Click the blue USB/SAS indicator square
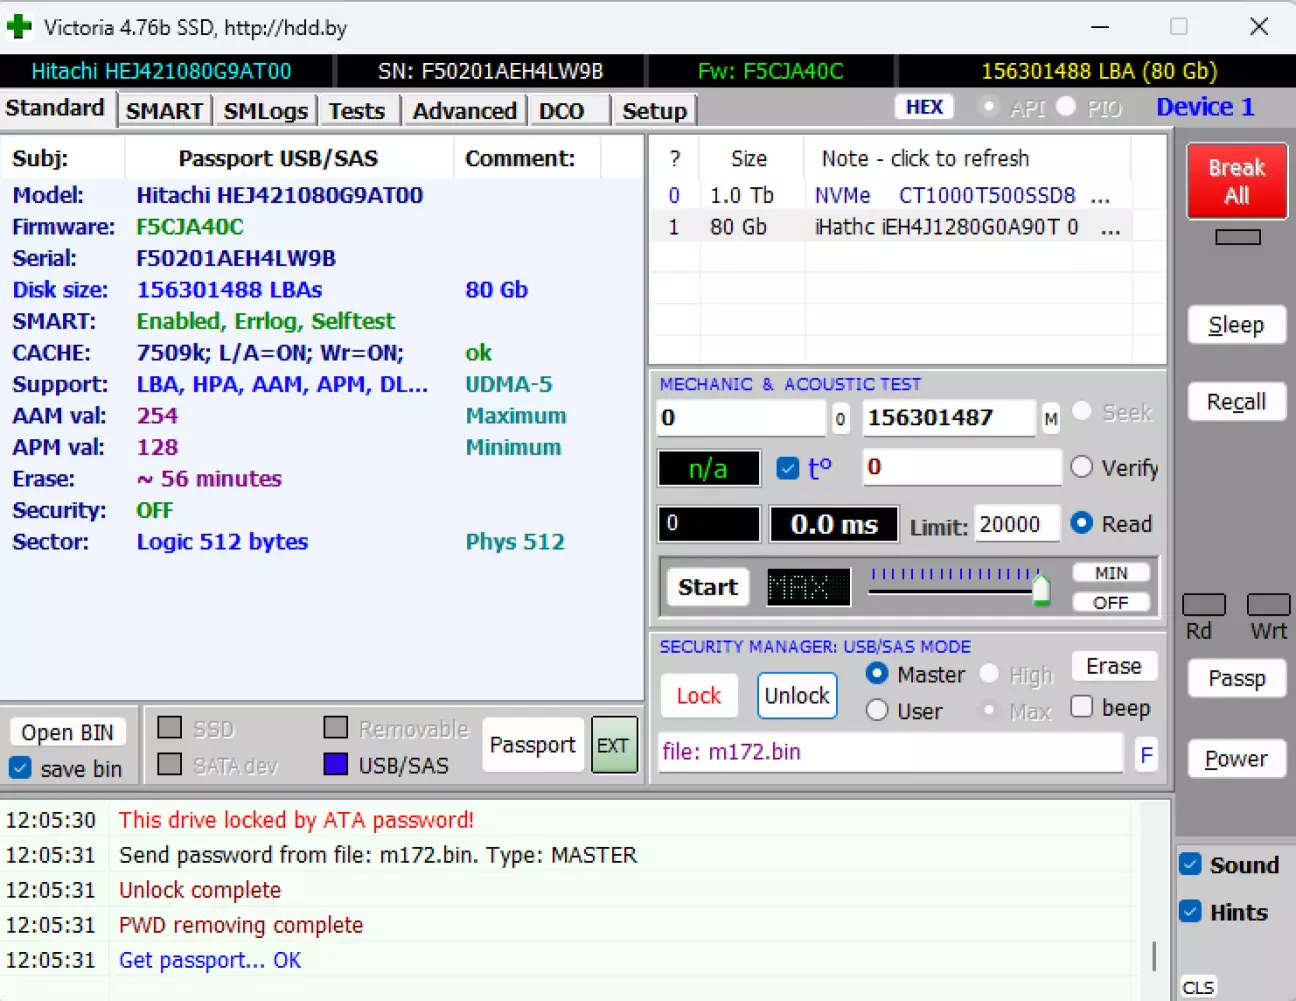The width and height of the screenshot is (1296, 1001). (336, 765)
